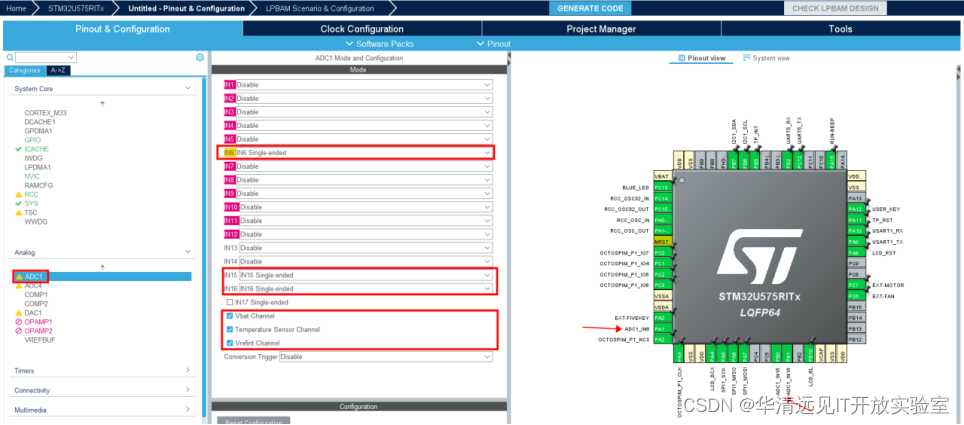Click the GENERATE CODE button
Viewport: 964px width, 425px height.
tap(590, 9)
